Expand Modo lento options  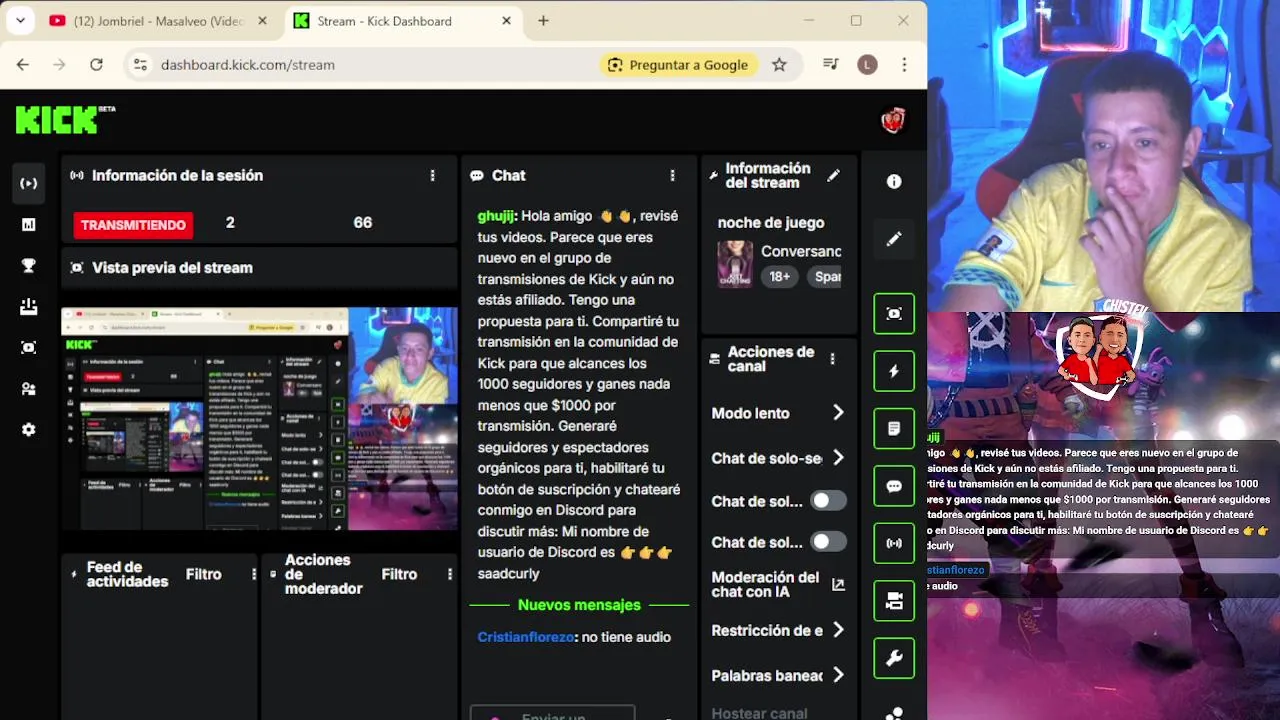coord(838,412)
